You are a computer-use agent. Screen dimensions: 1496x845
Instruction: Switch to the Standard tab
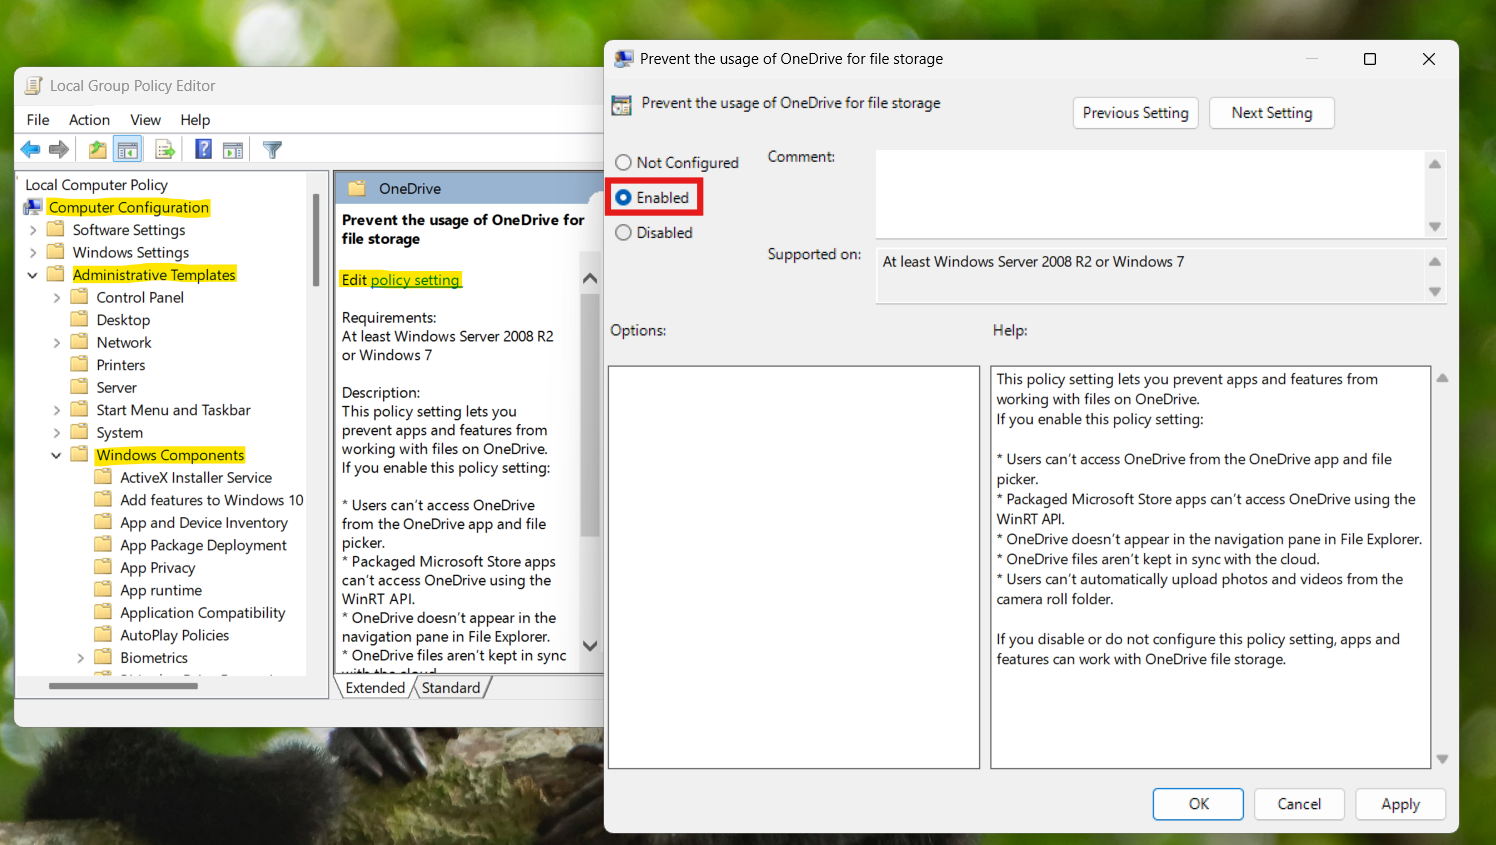tap(451, 688)
